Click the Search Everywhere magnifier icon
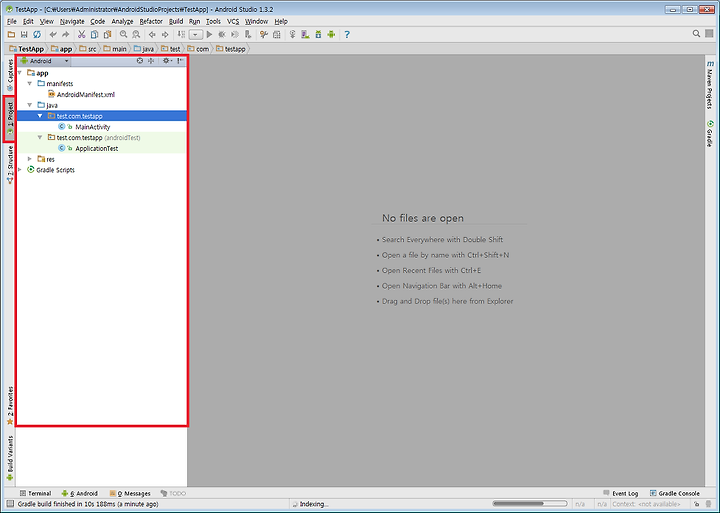Viewport: 720px width, 513px height. coord(696,34)
